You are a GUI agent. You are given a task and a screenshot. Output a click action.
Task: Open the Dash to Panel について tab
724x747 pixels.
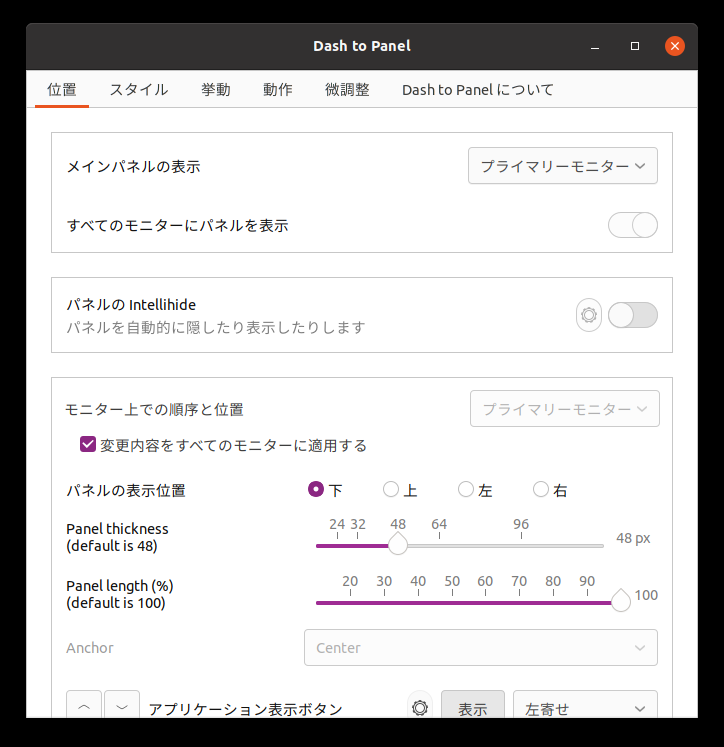coord(478,90)
